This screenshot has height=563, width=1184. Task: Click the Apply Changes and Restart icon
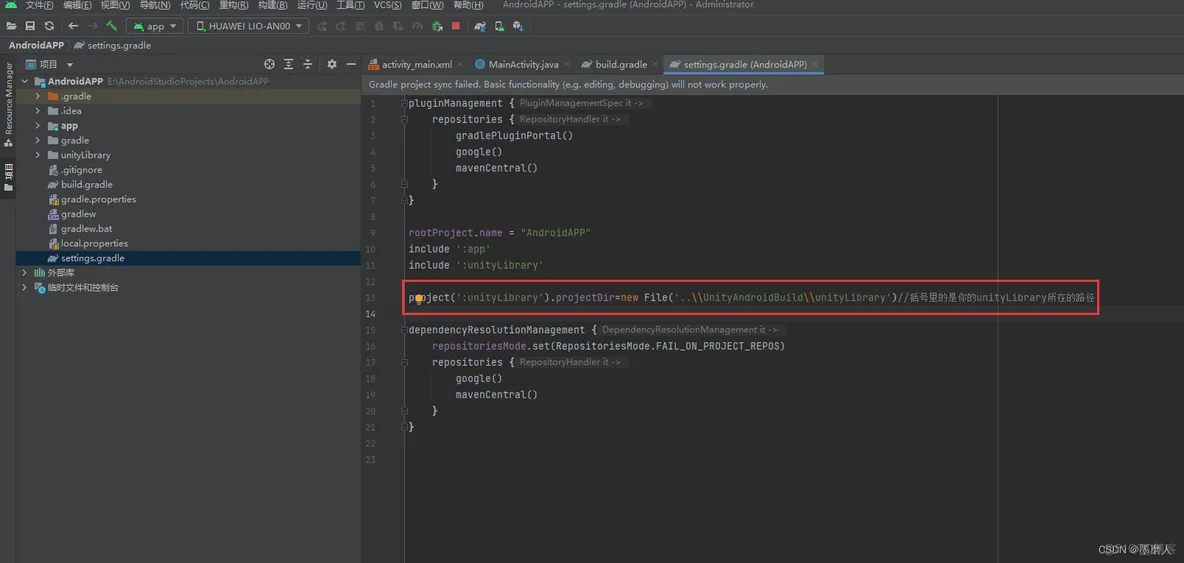(341, 26)
